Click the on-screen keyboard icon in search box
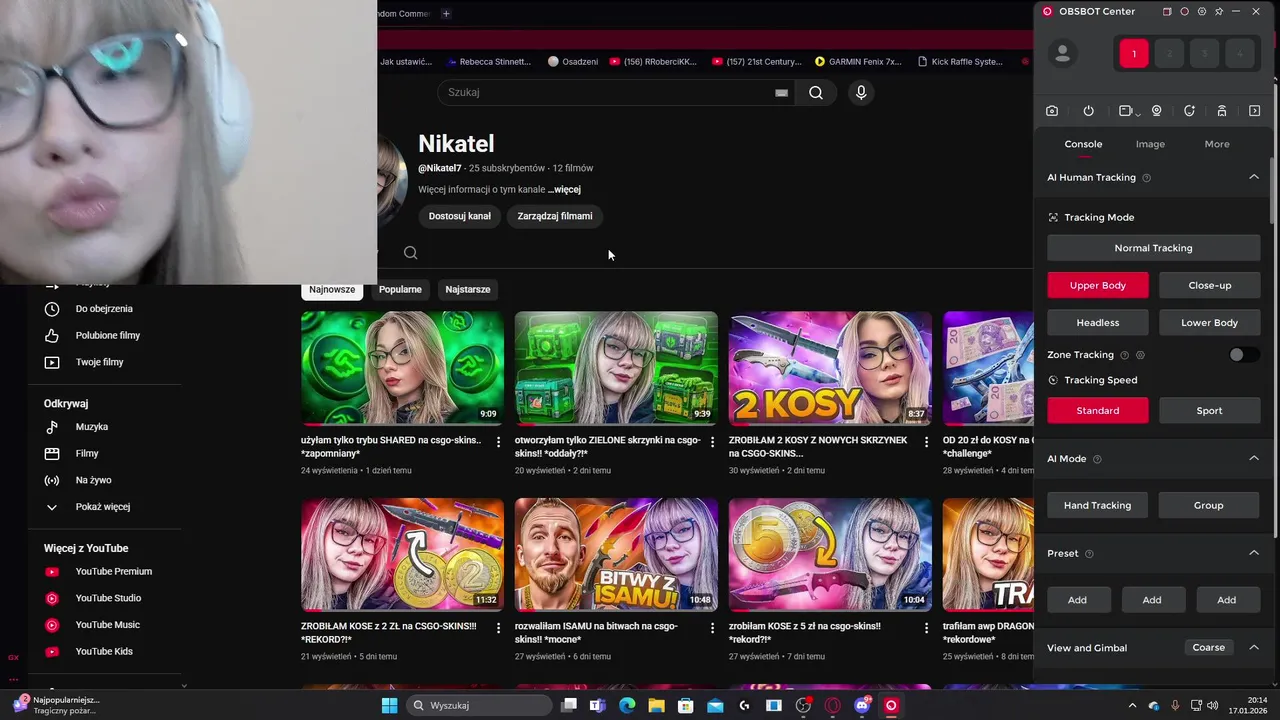This screenshot has width=1280, height=720. click(781, 93)
